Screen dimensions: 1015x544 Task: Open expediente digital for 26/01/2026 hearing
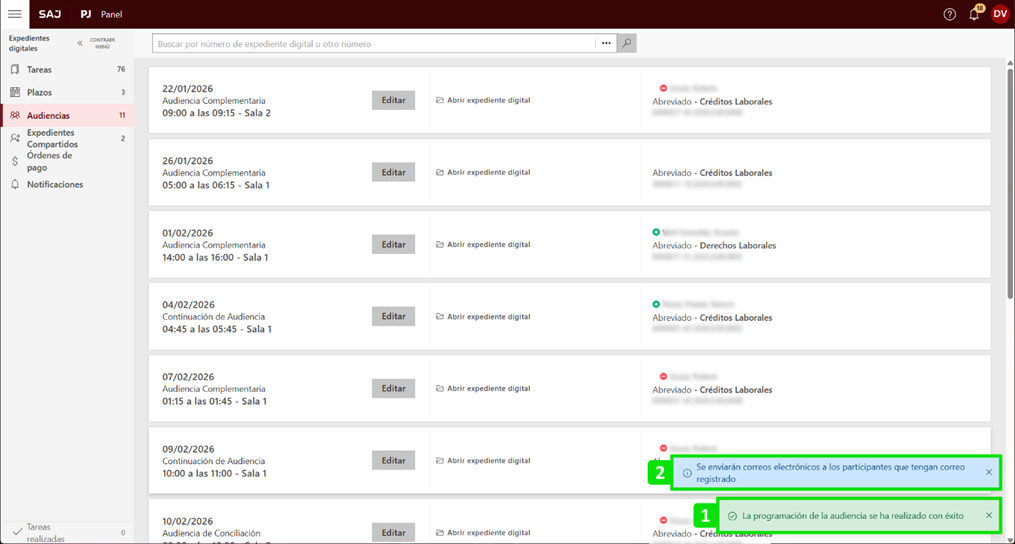tap(487, 173)
